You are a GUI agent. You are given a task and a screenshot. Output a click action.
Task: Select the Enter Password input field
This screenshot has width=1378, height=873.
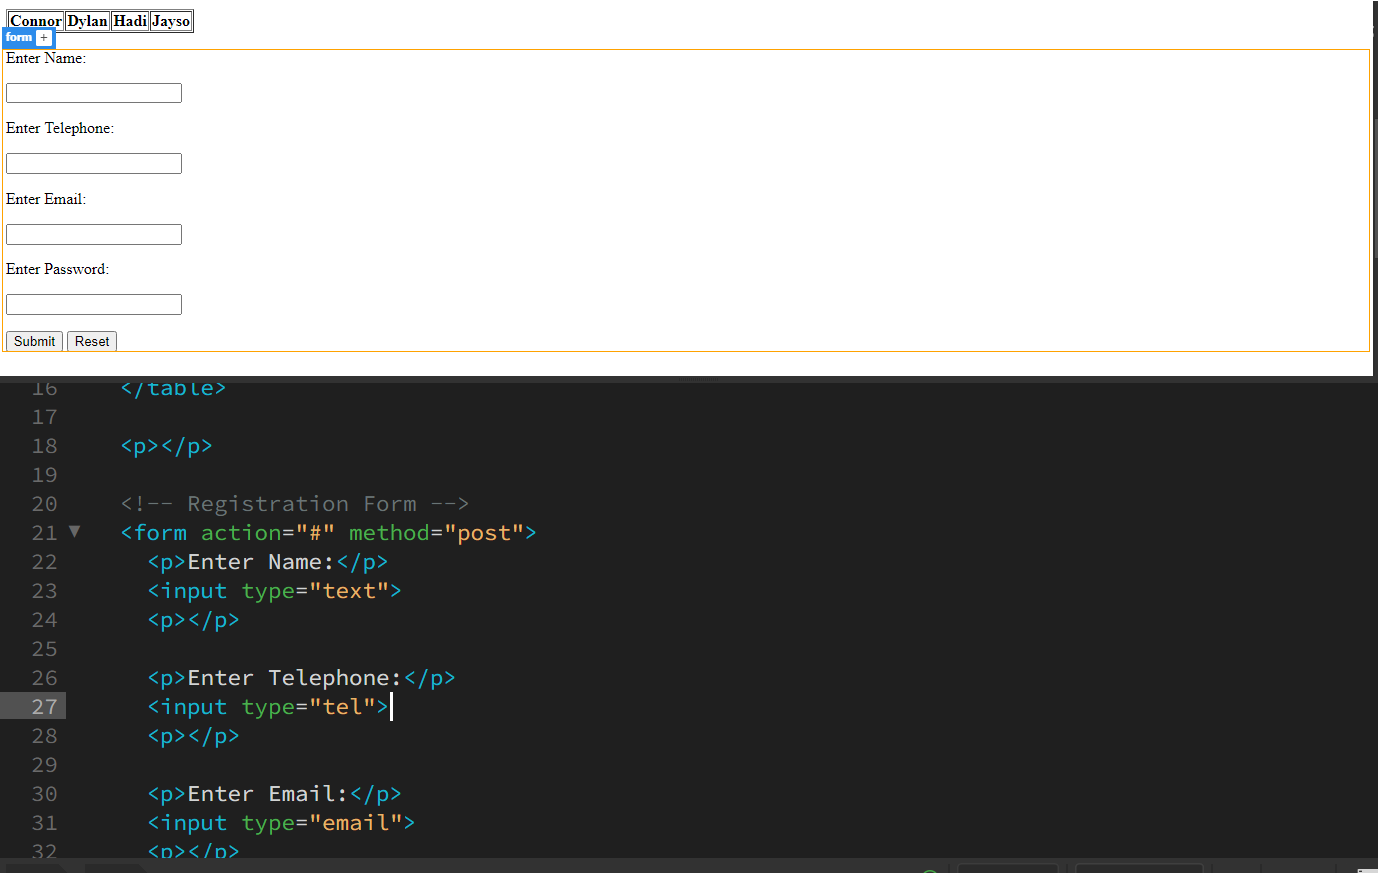pyautogui.click(x=94, y=304)
